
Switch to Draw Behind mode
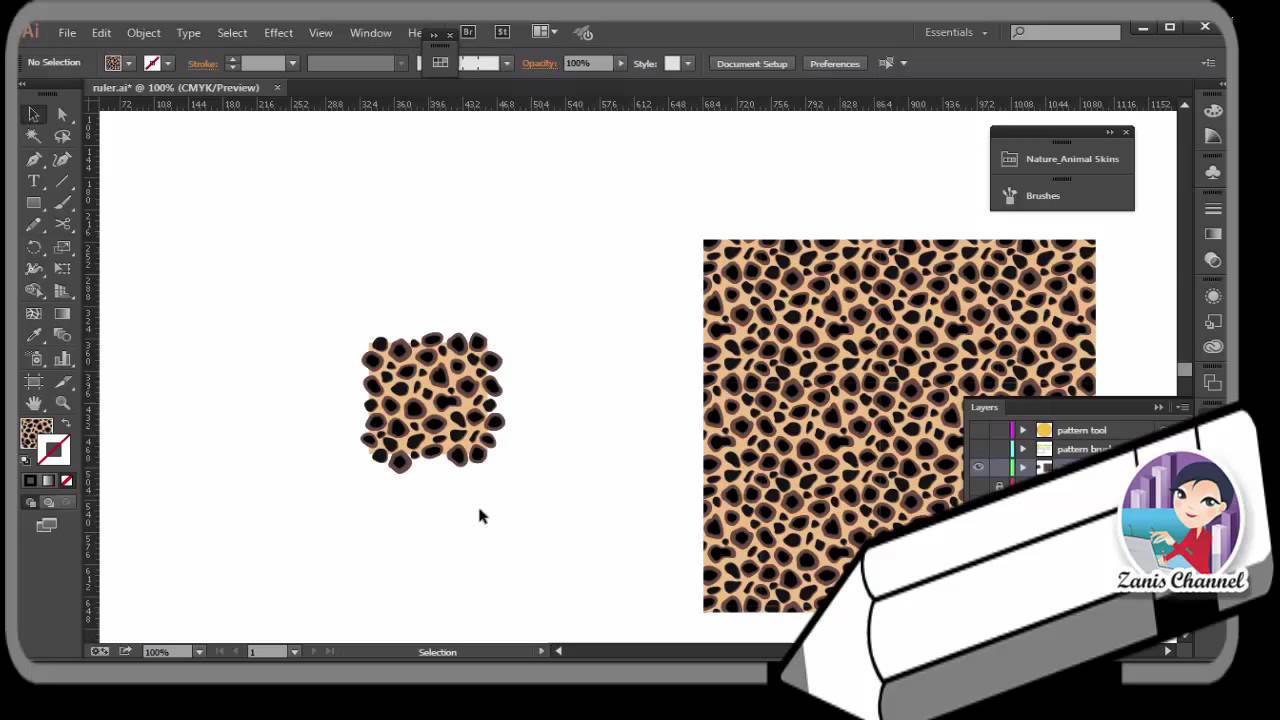point(48,503)
